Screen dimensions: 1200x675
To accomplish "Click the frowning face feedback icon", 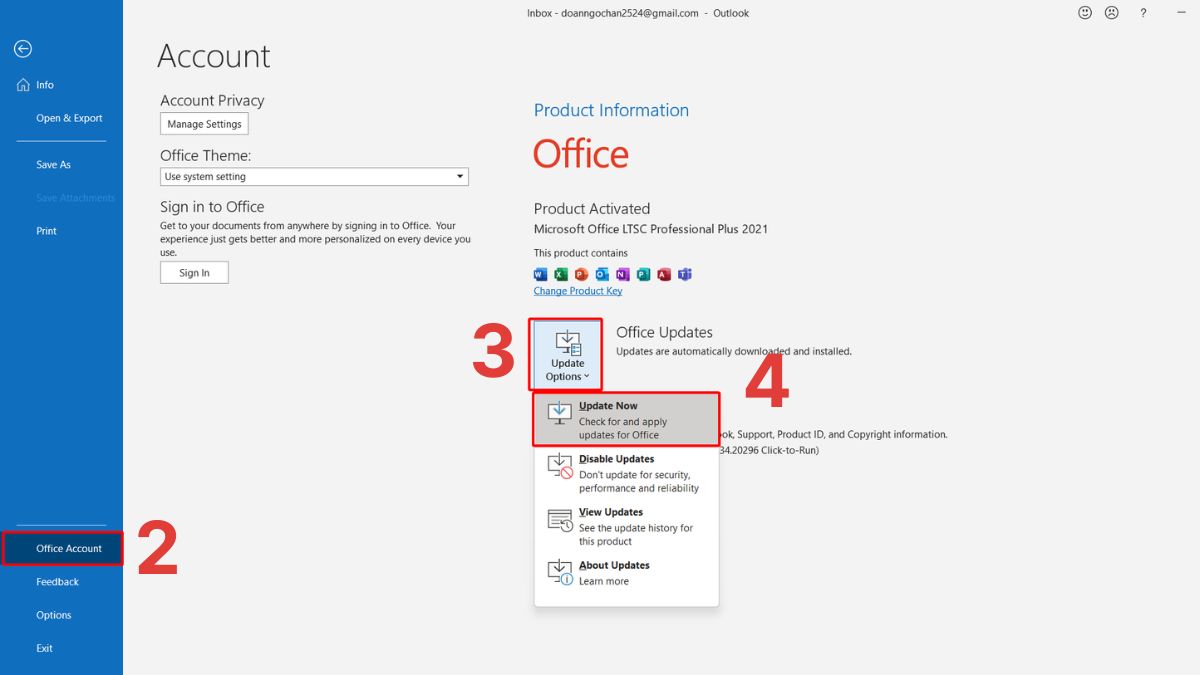I will click(1111, 13).
